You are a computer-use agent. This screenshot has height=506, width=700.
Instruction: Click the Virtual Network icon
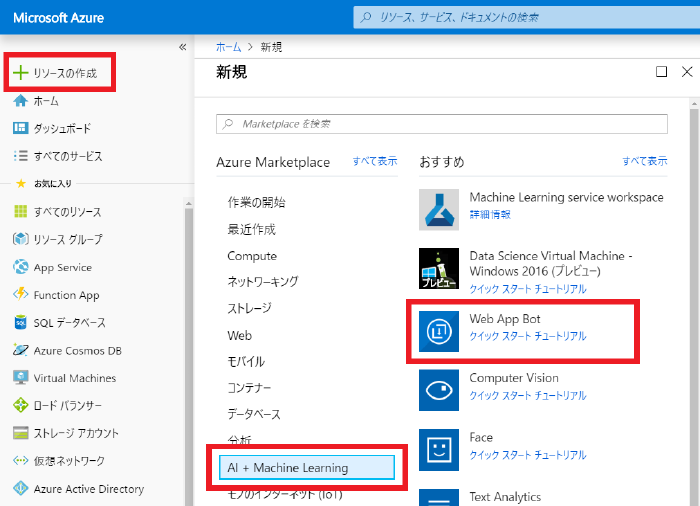pos(21,460)
